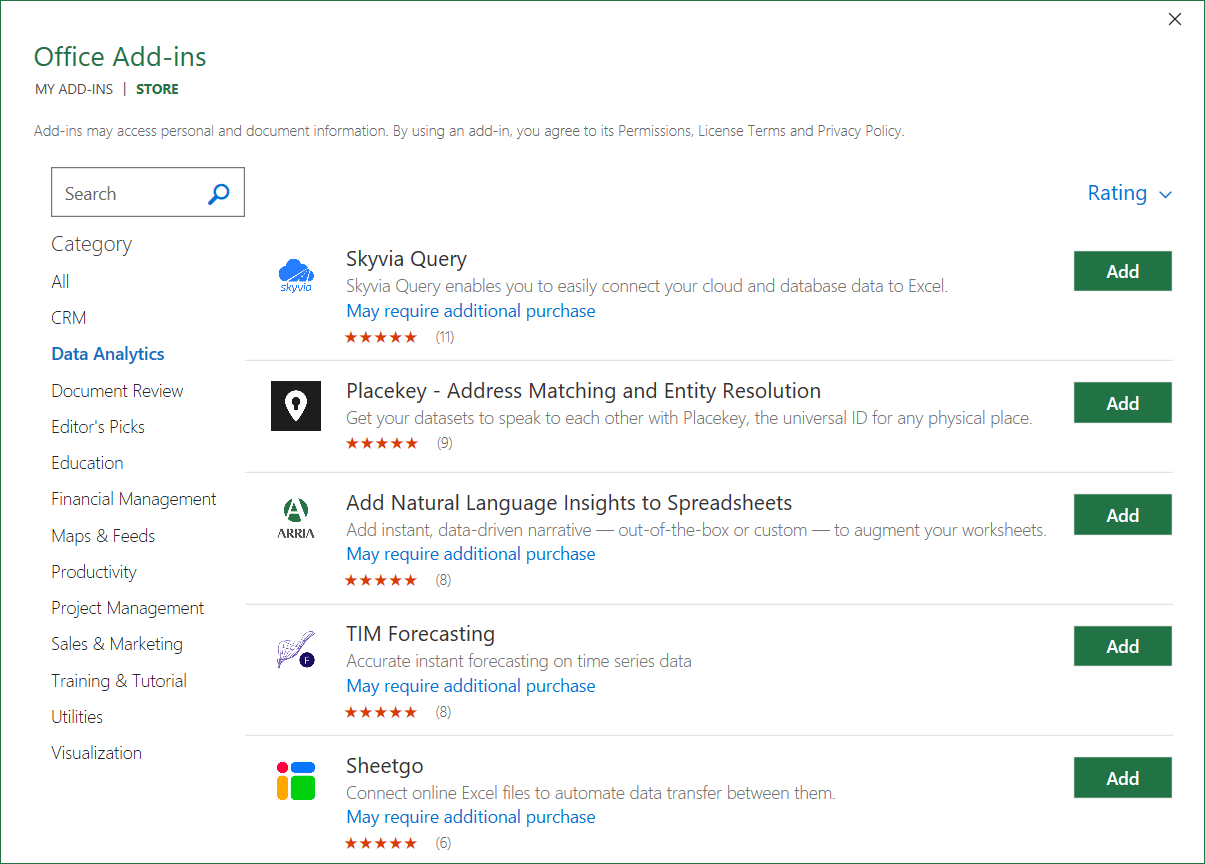Open the Placekey location pin logo

pos(296,405)
